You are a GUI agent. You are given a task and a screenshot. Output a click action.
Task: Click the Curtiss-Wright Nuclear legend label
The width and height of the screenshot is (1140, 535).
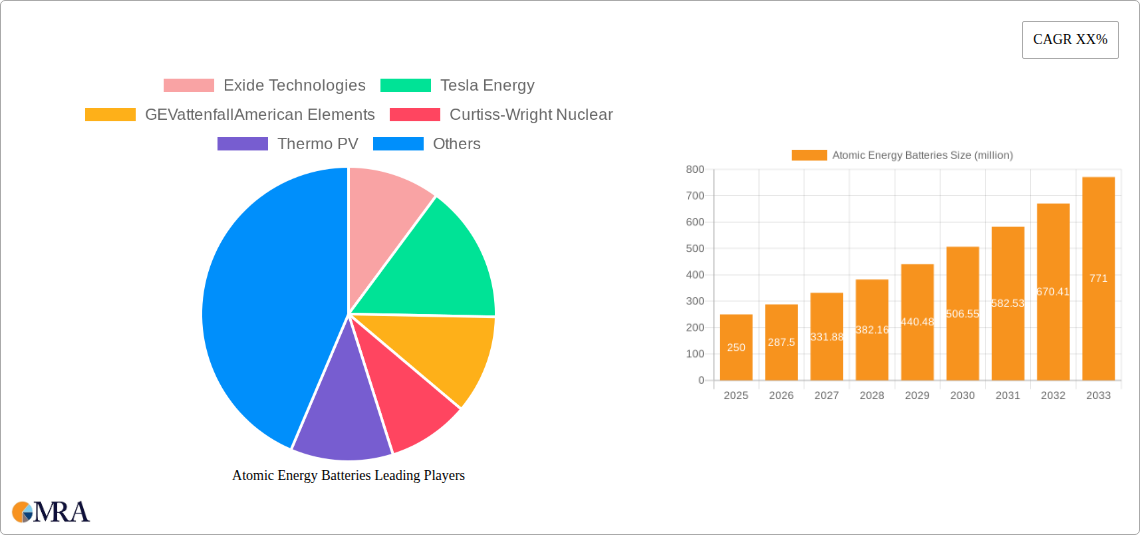tap(531, 115)
